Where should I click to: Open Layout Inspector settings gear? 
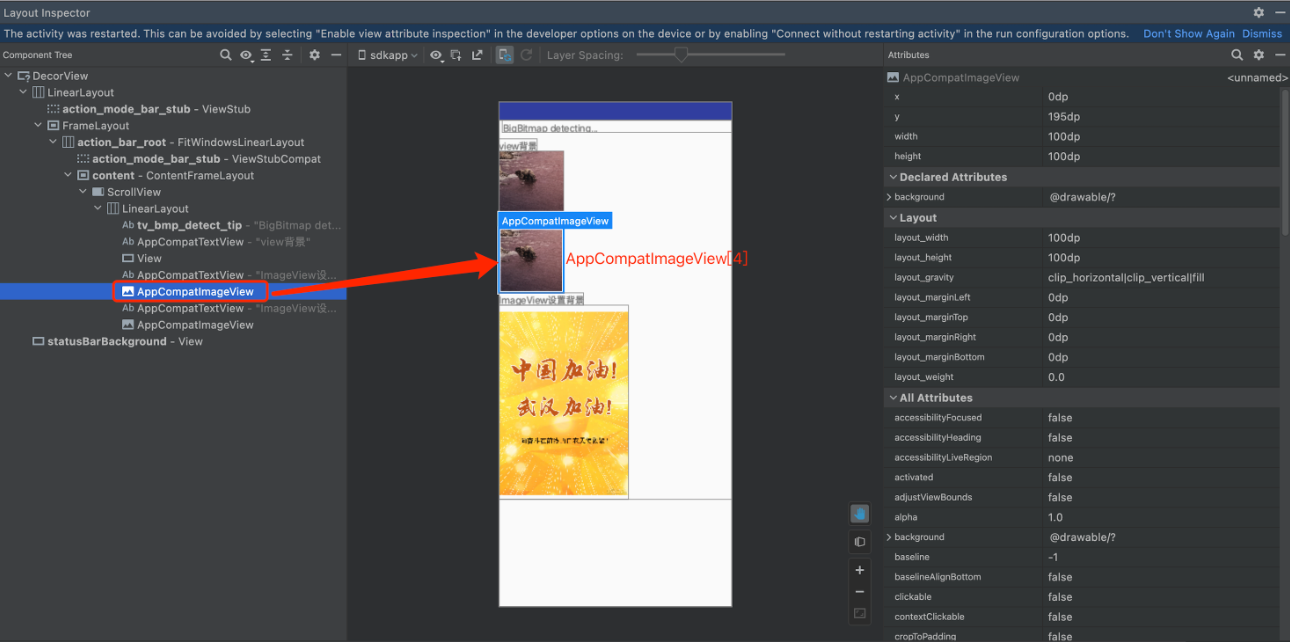pyautogui.click(x=1259, y=13)
